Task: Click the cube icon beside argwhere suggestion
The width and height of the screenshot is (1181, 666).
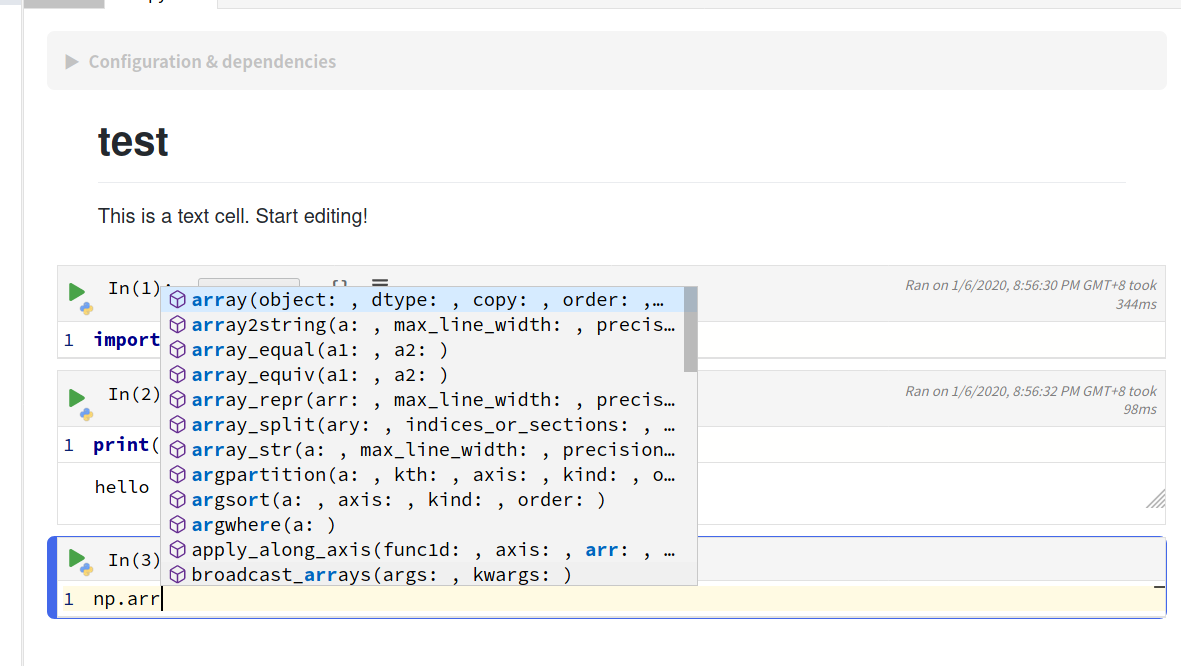Action: pos(177,525)
